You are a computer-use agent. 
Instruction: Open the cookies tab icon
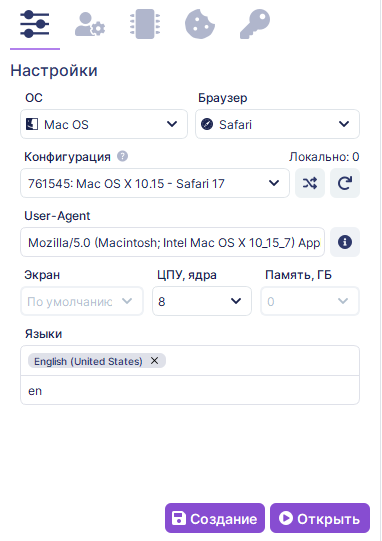coord(200,24)
